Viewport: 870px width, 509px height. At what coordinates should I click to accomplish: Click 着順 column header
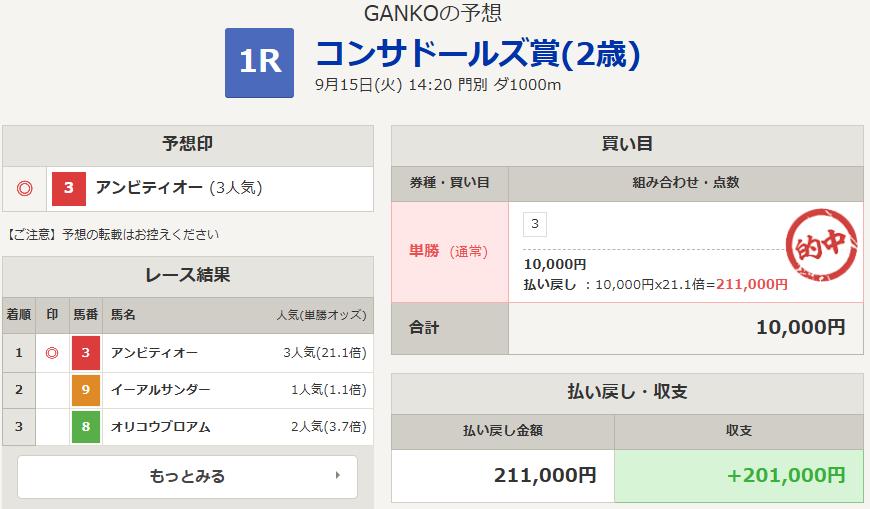(19, 315)
